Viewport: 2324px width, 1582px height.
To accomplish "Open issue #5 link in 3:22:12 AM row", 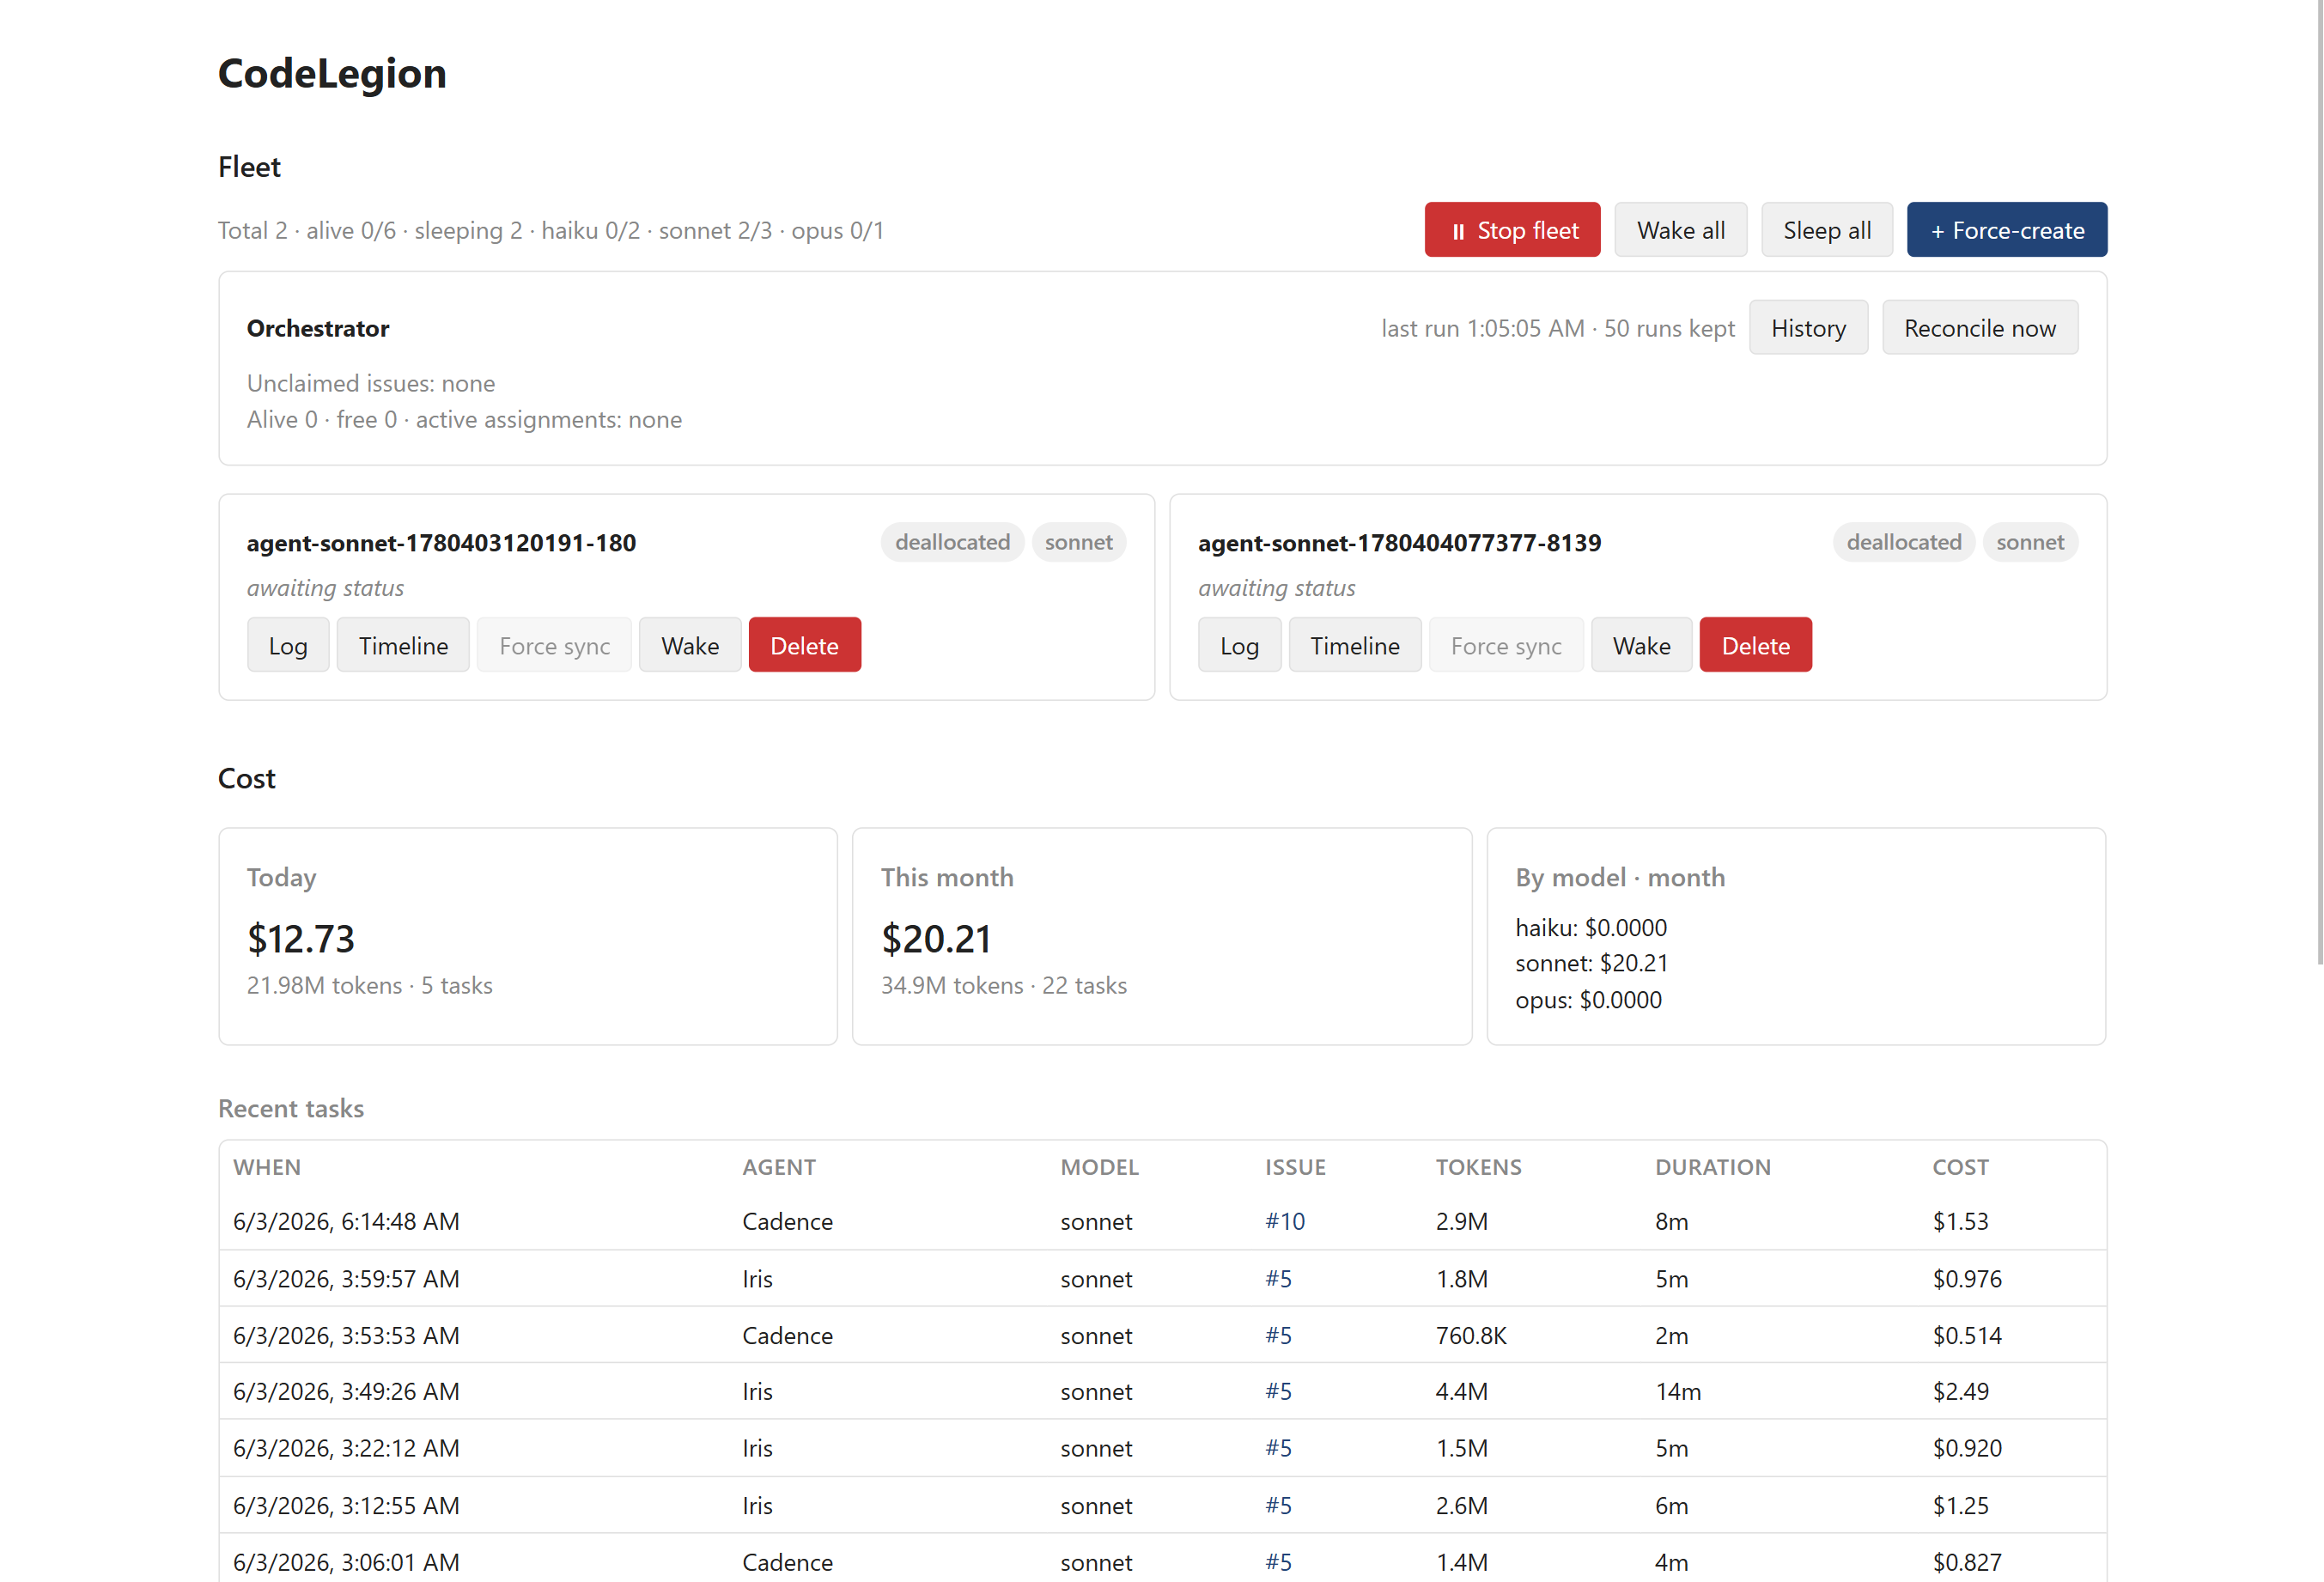I will tap(1278, 1448).
